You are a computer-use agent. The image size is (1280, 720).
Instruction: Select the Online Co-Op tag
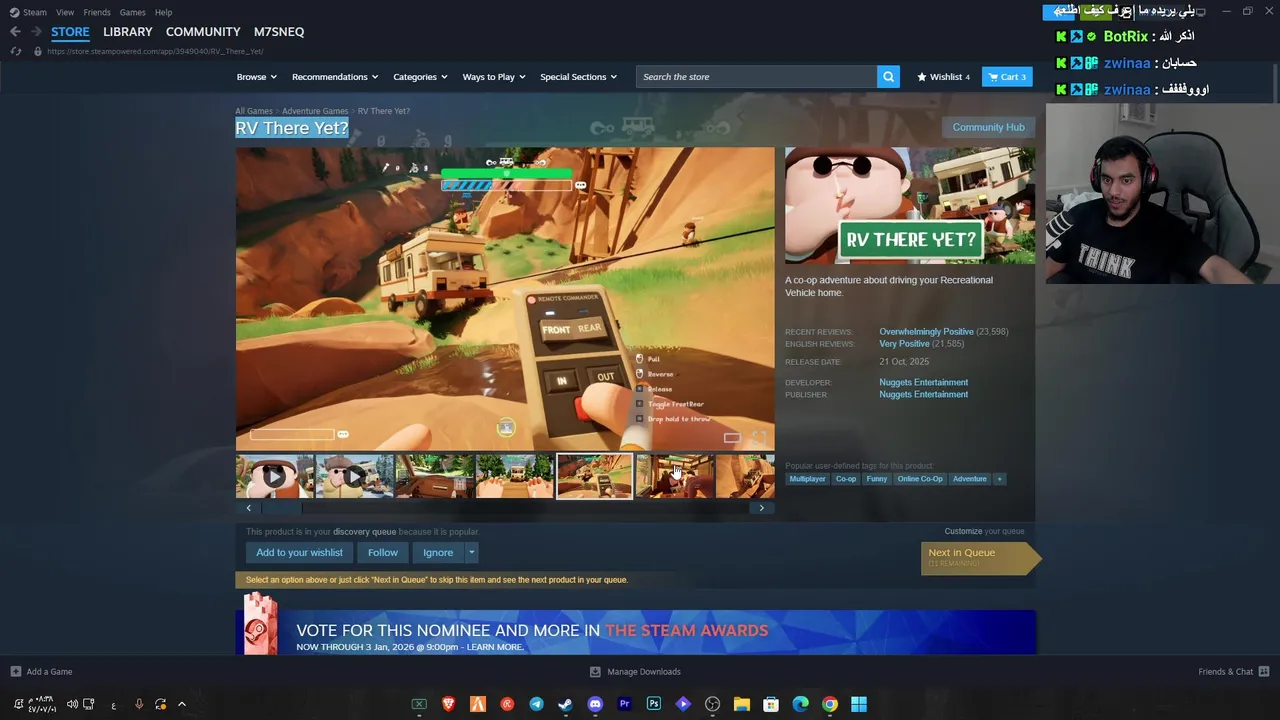pos(920,479)
